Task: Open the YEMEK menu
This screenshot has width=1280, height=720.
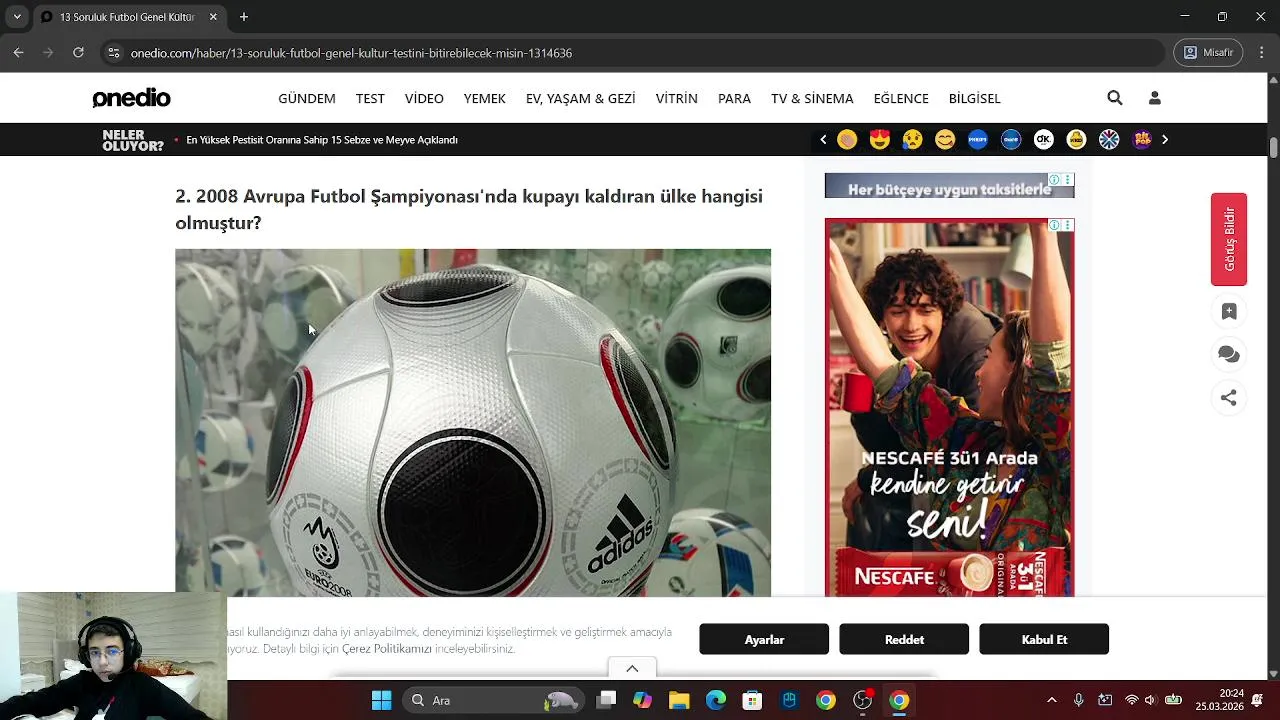Action: tap(485, 98)
